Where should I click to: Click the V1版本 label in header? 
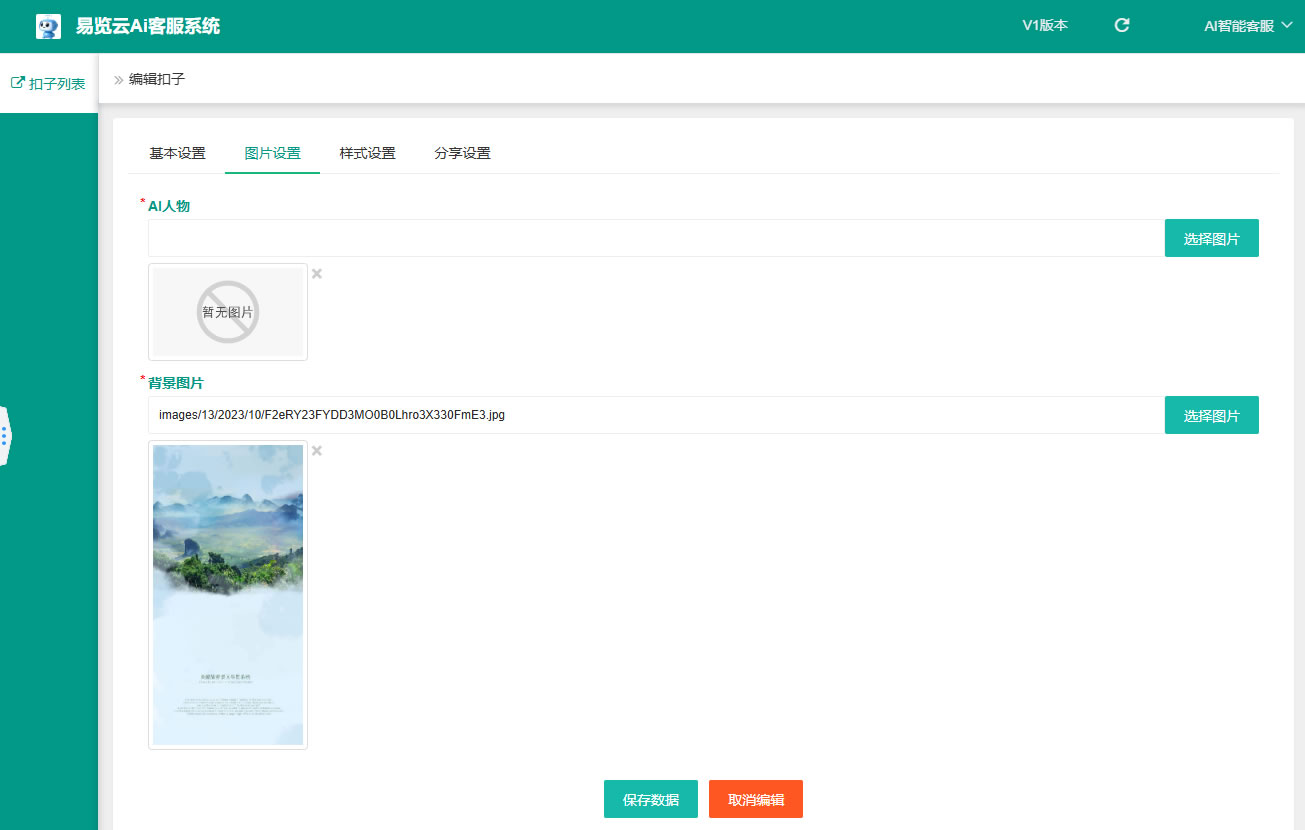click(1044, 26)
